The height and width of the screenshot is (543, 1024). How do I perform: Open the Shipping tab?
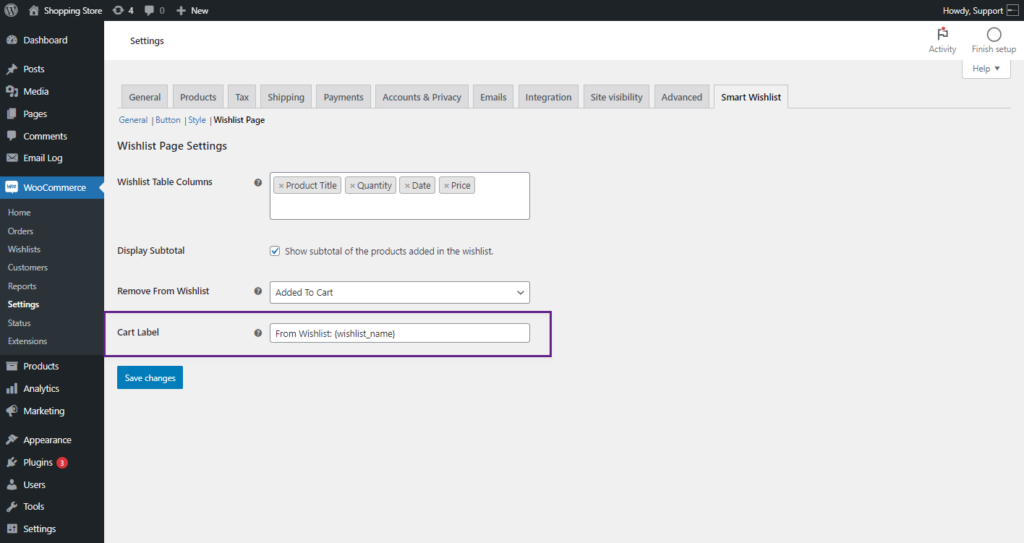(x=286, y=97)
